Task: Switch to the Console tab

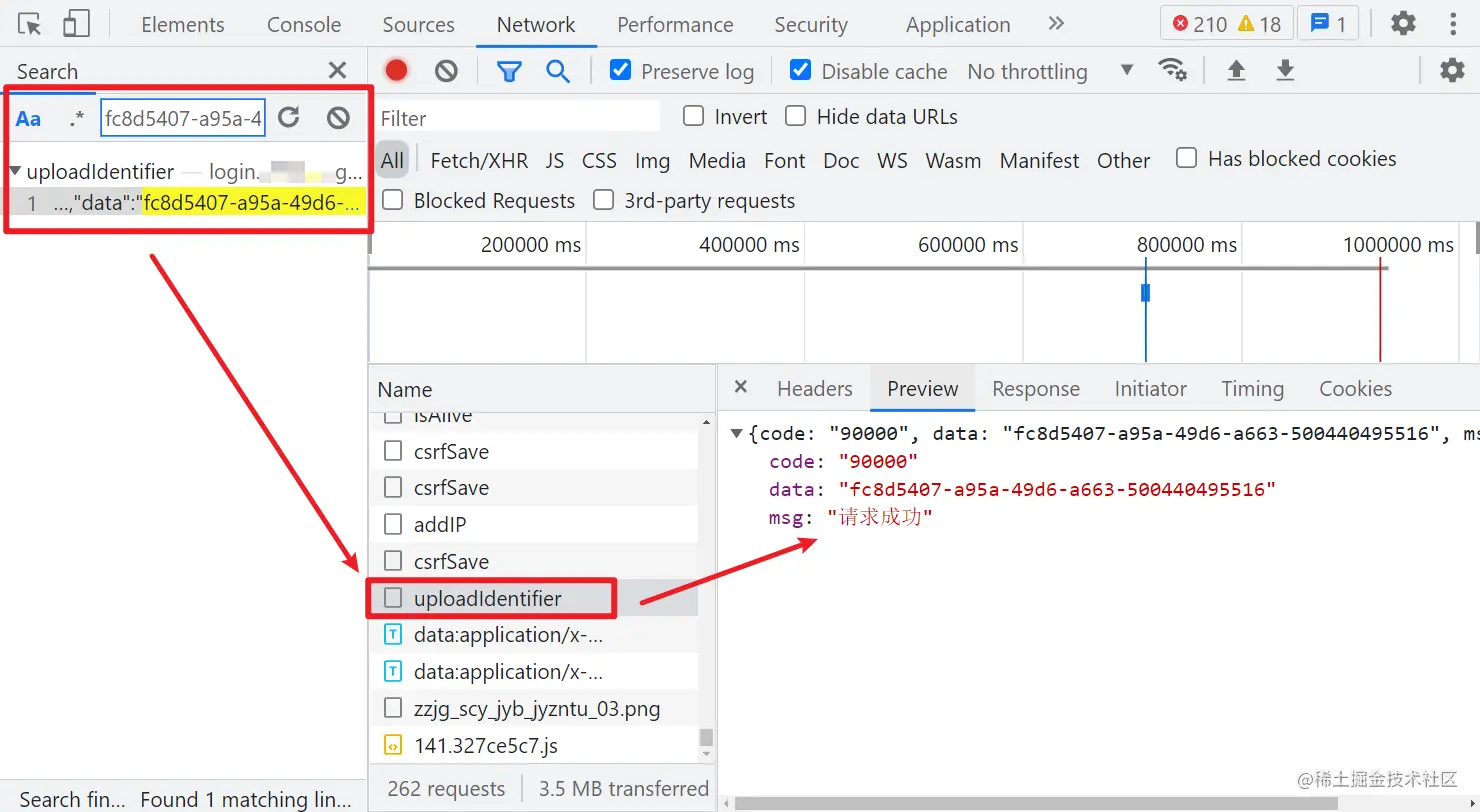Action: pos(304,24)
